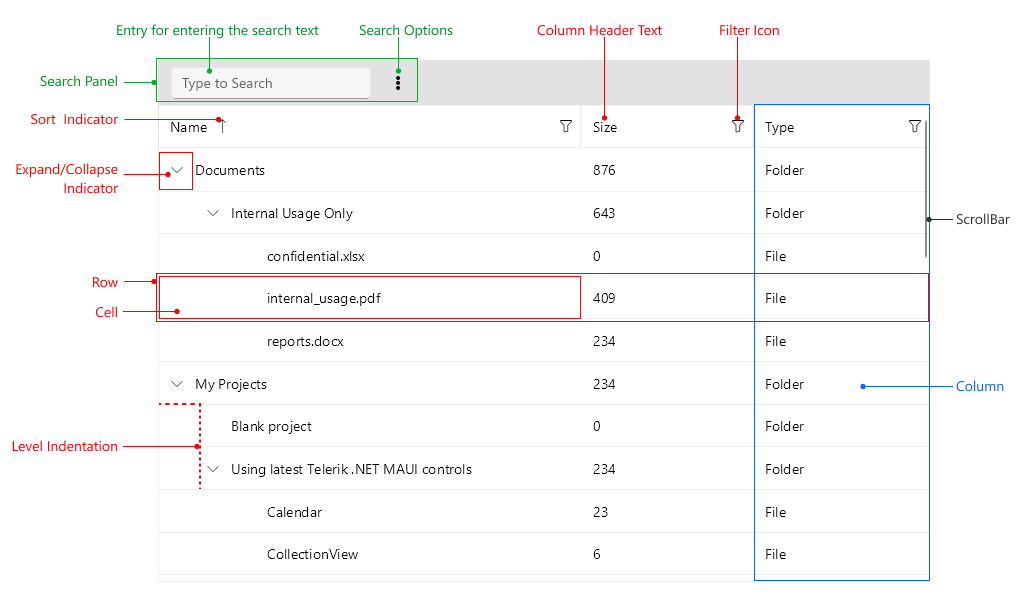
Task: Select the Blank project folder
Action: click(271, 426)
